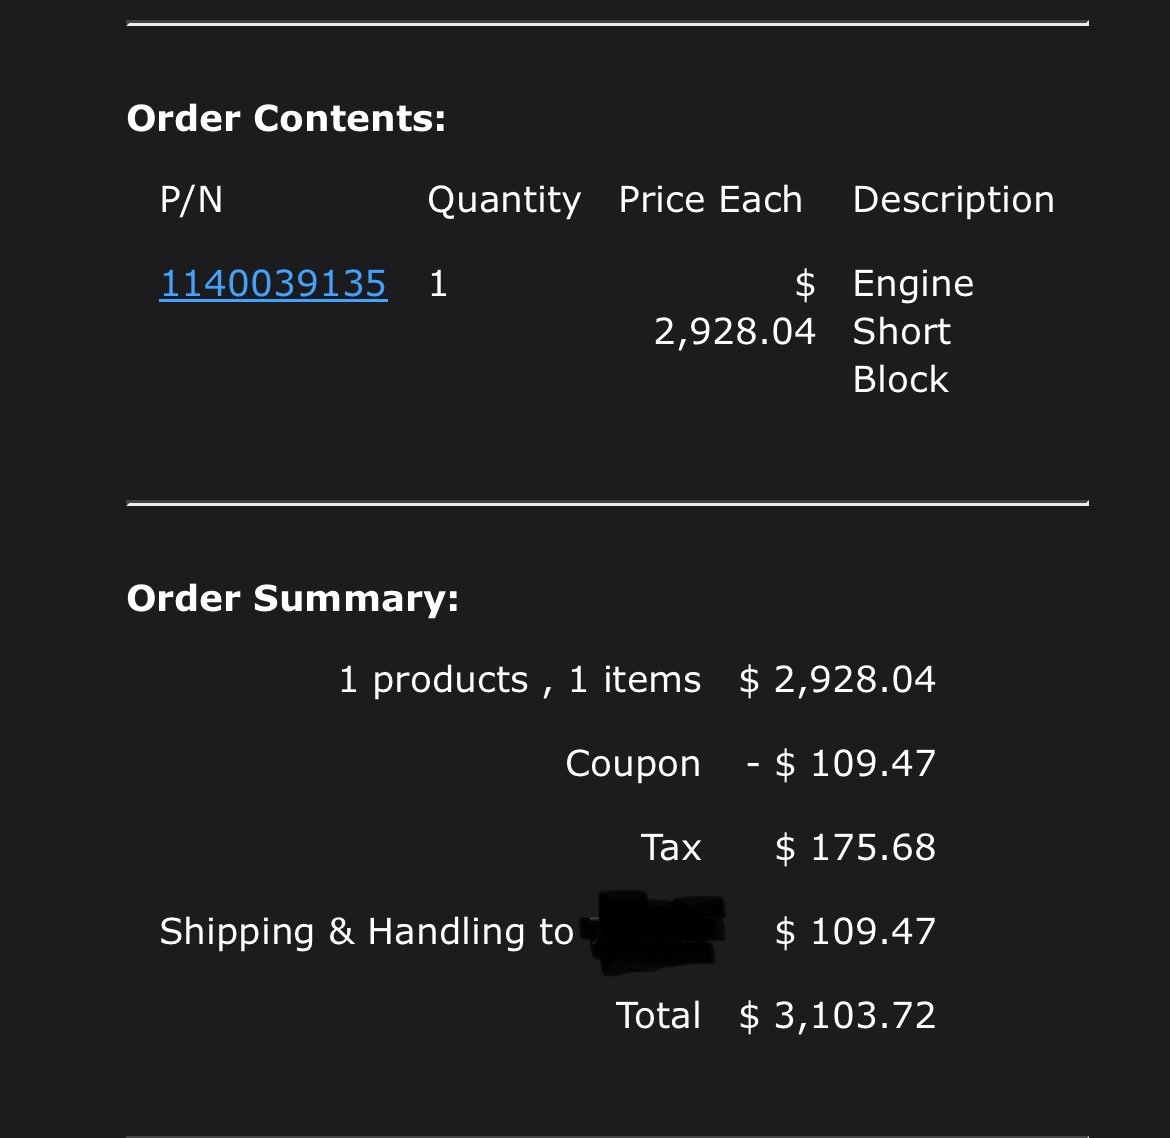
Task: Click the $ 175.68 tax amount
Action: pos(855,848)
